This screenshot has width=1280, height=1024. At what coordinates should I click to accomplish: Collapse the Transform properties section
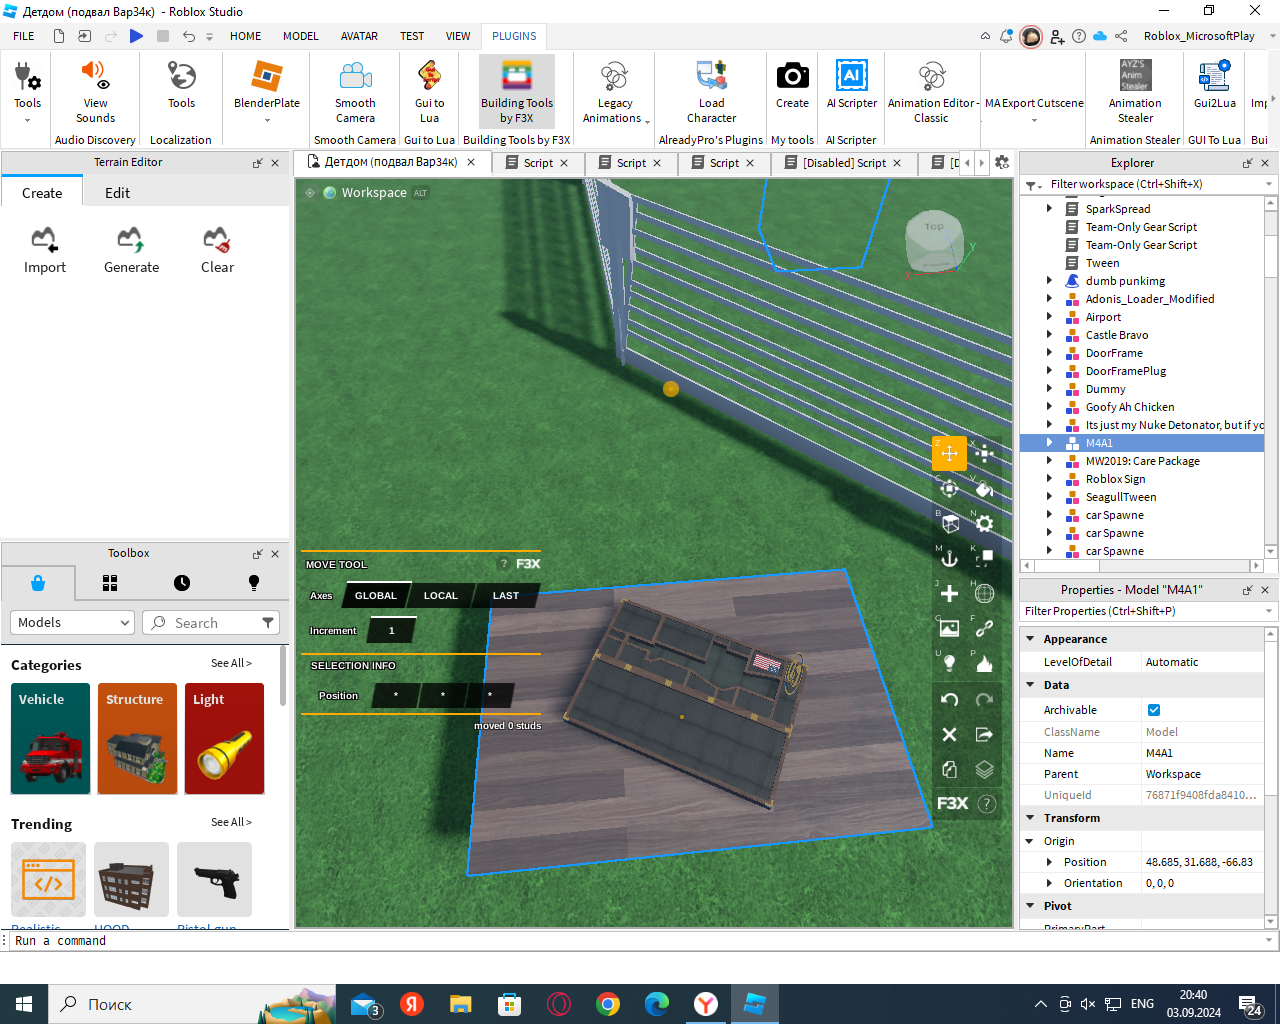[x=1030, y=817]
